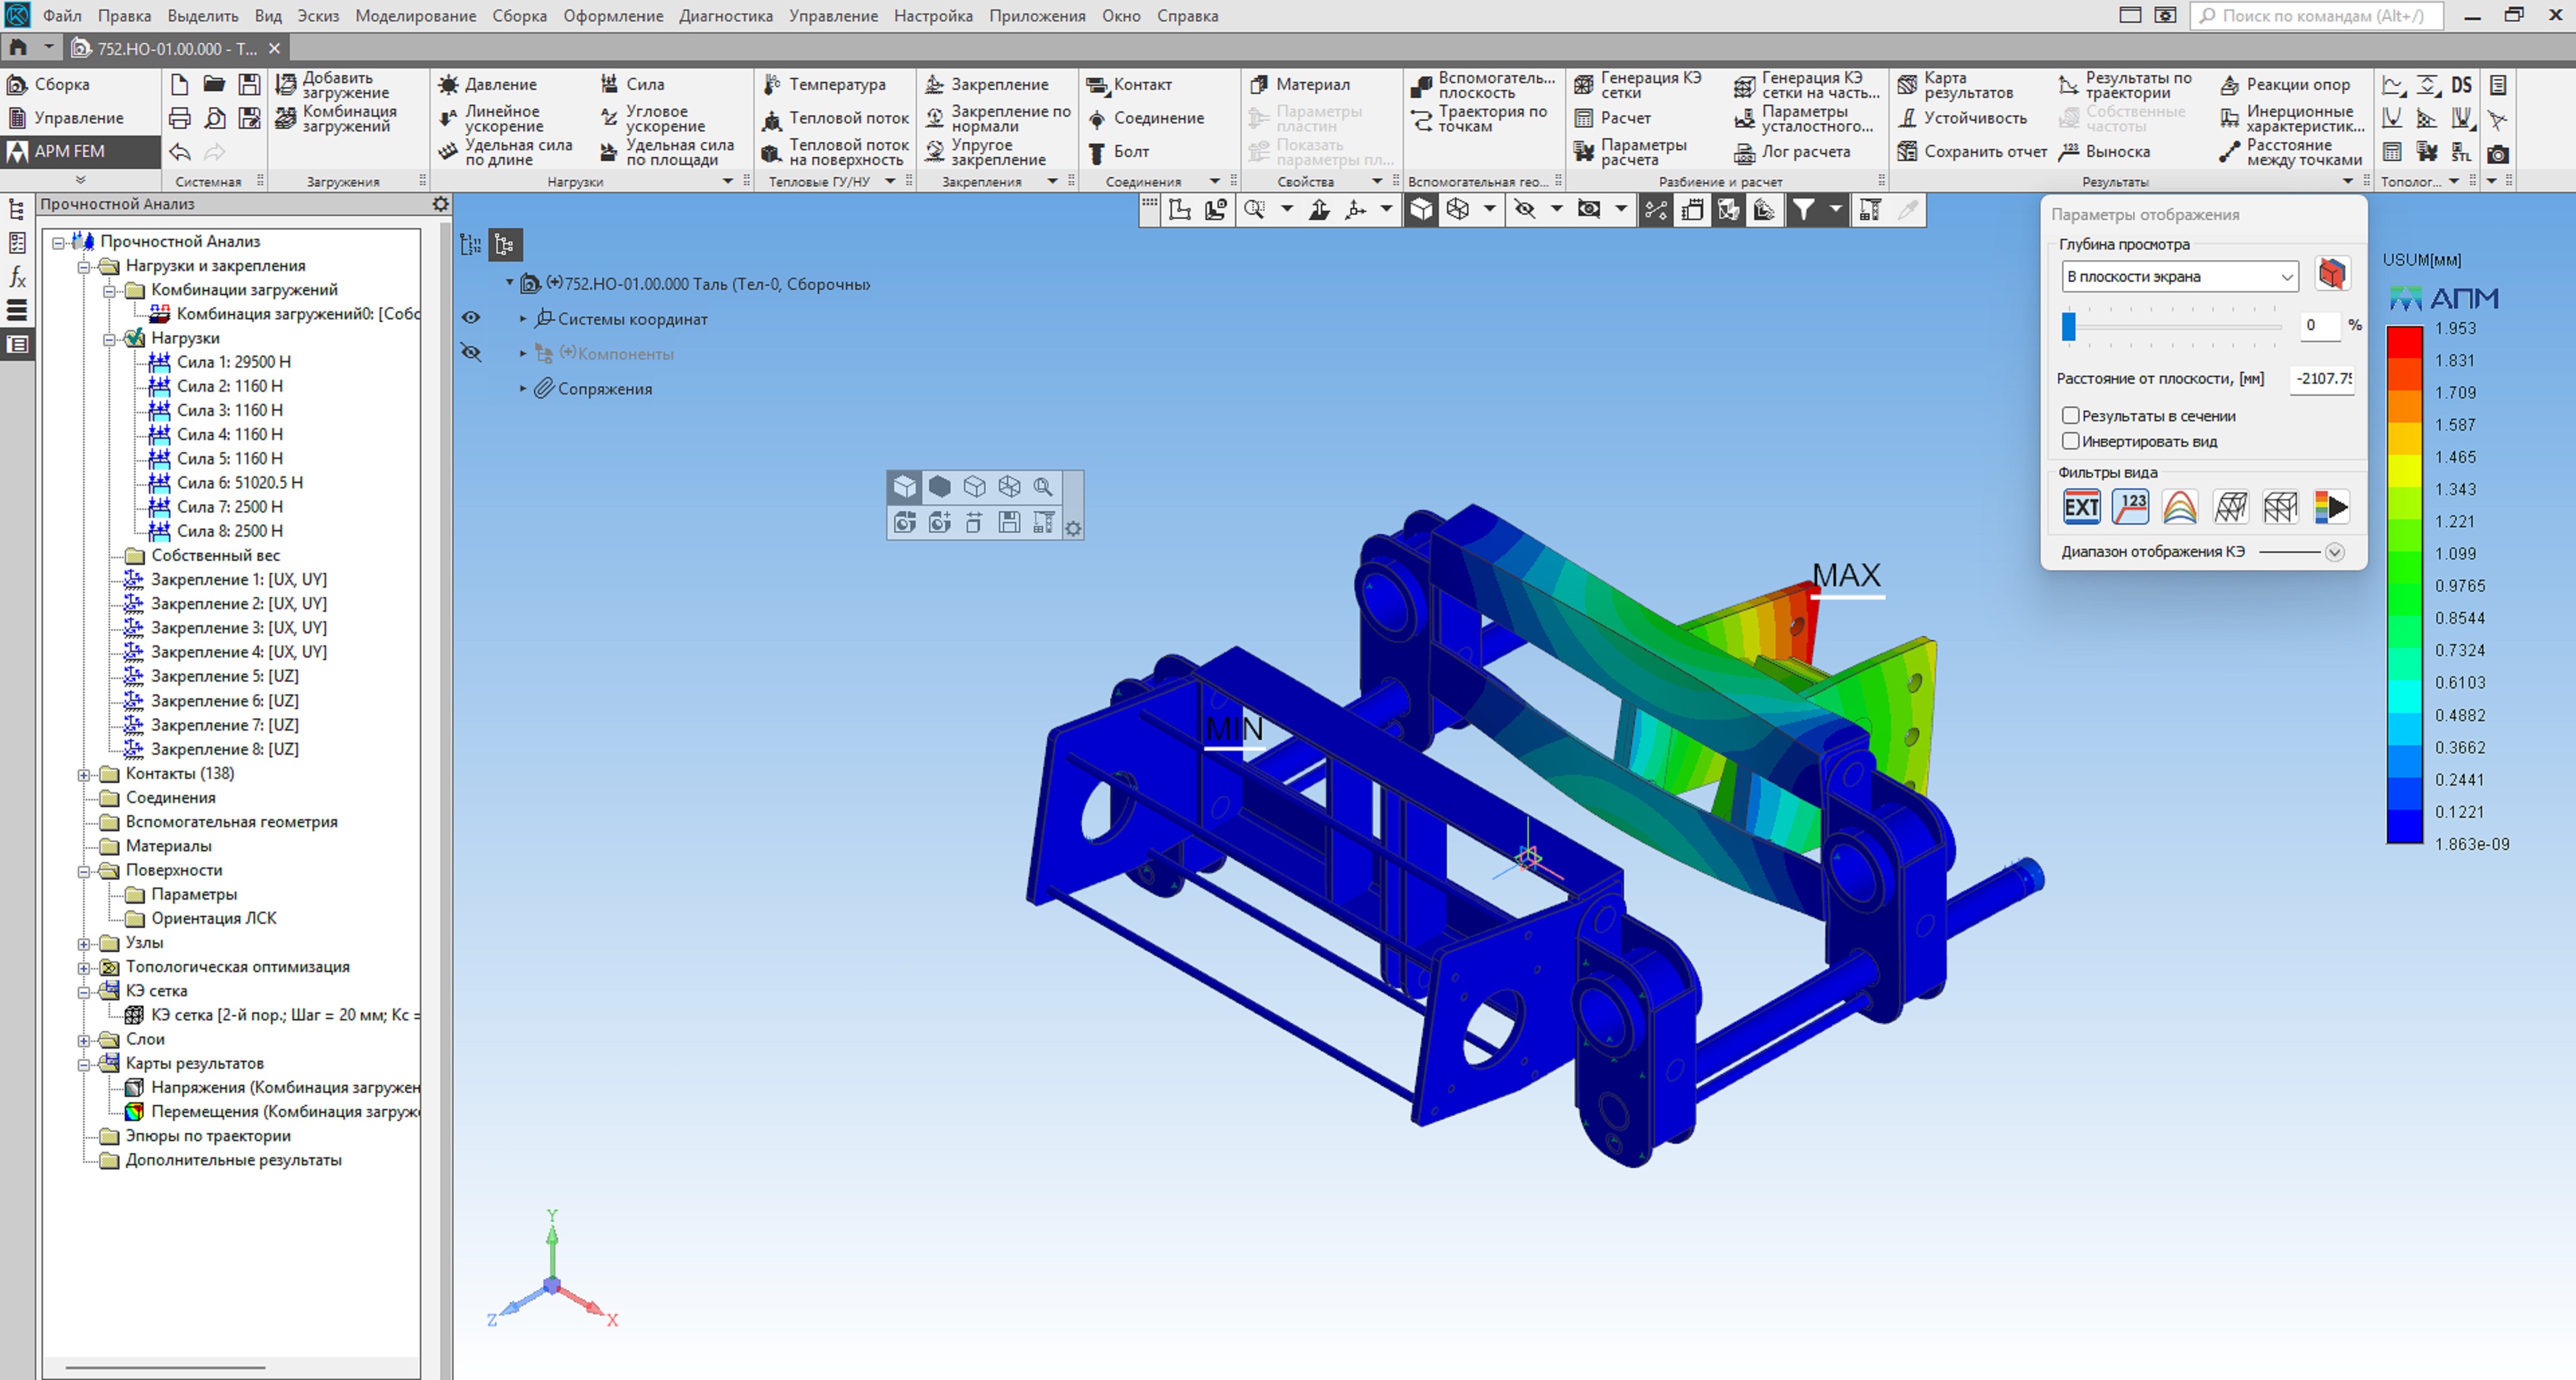Click the Глубина просмотра slider handle
The height and width of the screenshot is (1380, 2576).
[x=2069, y=325]
